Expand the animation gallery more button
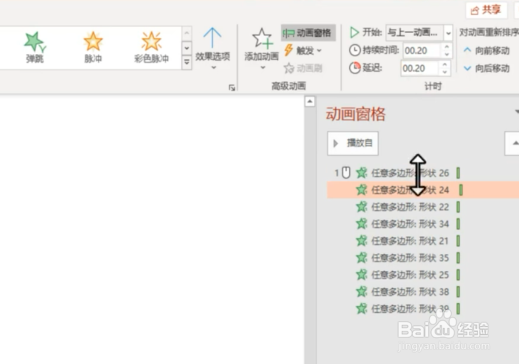The height and width of the screenshot is (364, 519). 187,62
